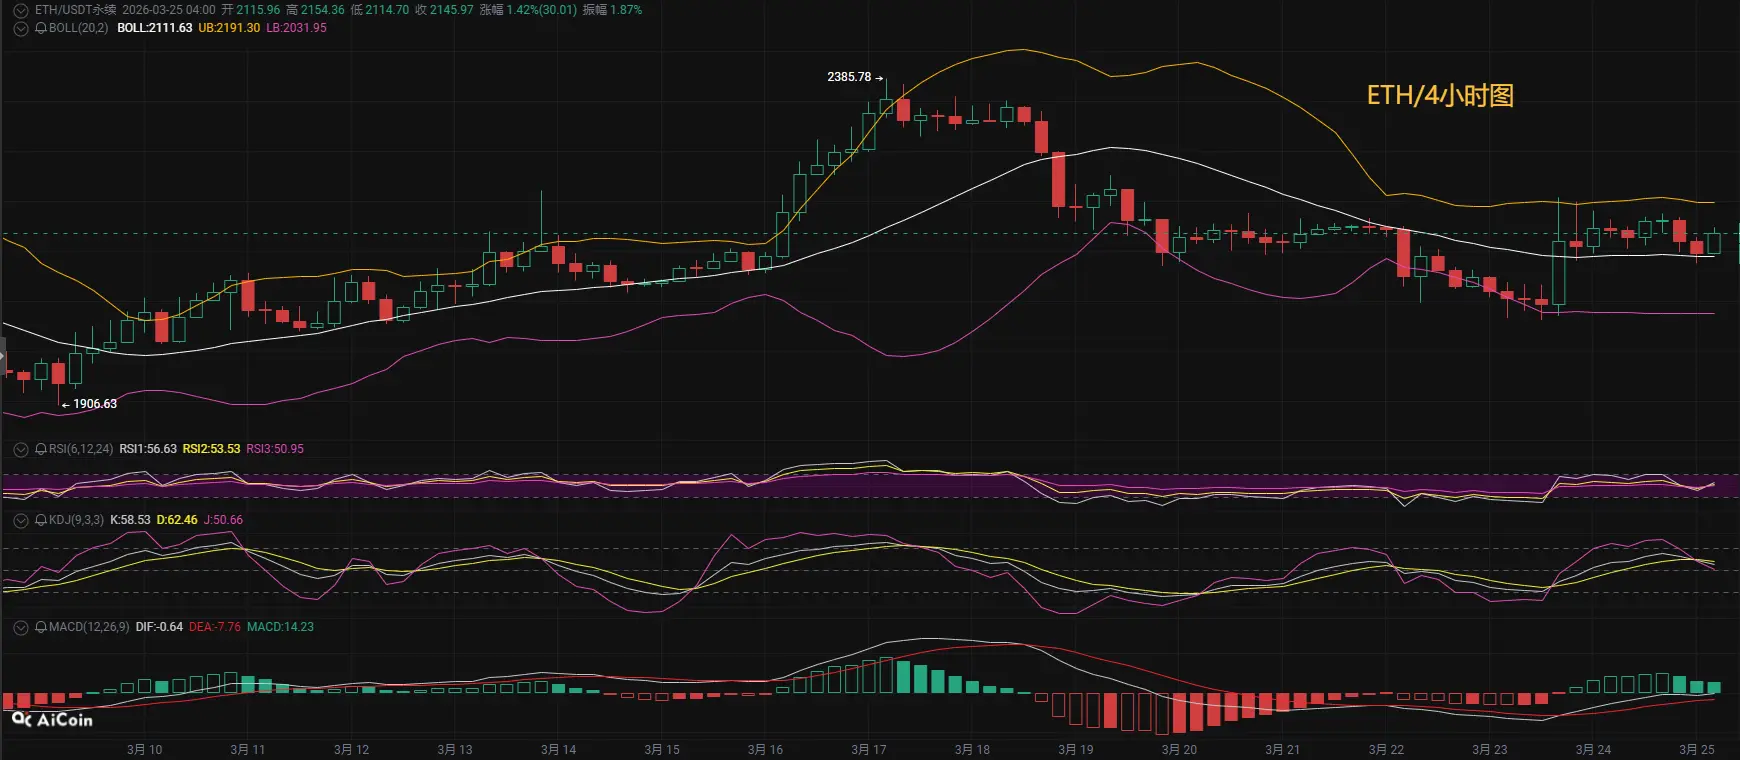Click the close price 2145.97 value
This screenshot has height=760, width=1740.
click(452, 10)
